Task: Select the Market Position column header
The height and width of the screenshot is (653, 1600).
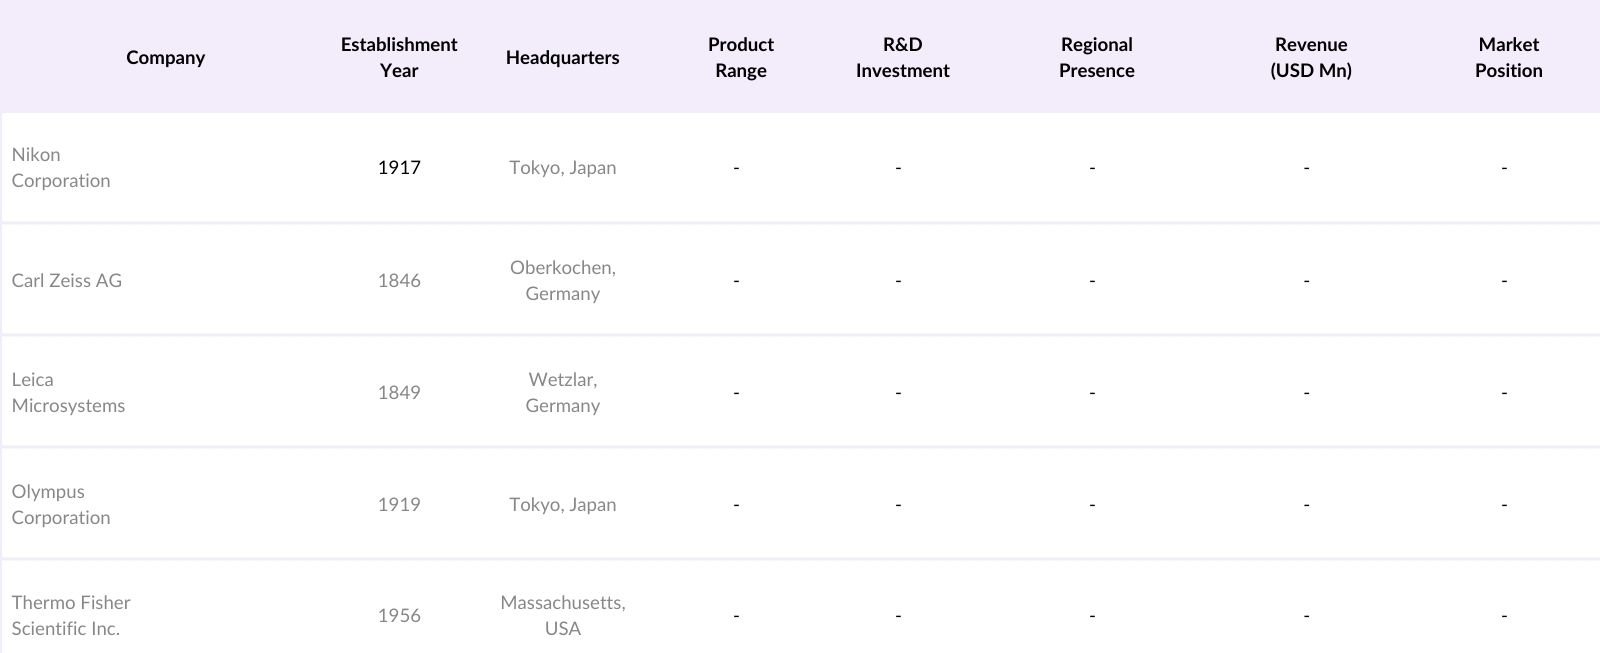Action: tap(1508, 57)
